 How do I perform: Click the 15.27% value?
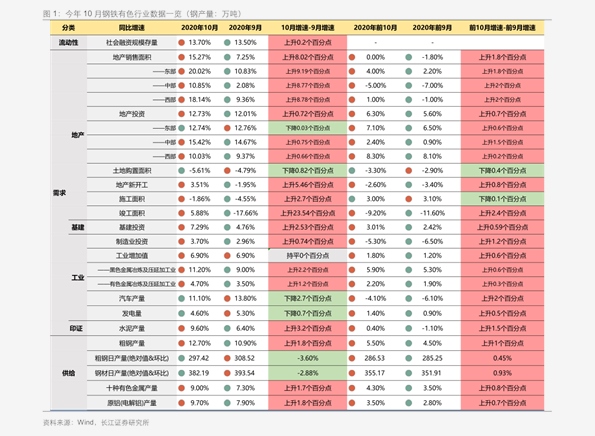click(200, 57)
